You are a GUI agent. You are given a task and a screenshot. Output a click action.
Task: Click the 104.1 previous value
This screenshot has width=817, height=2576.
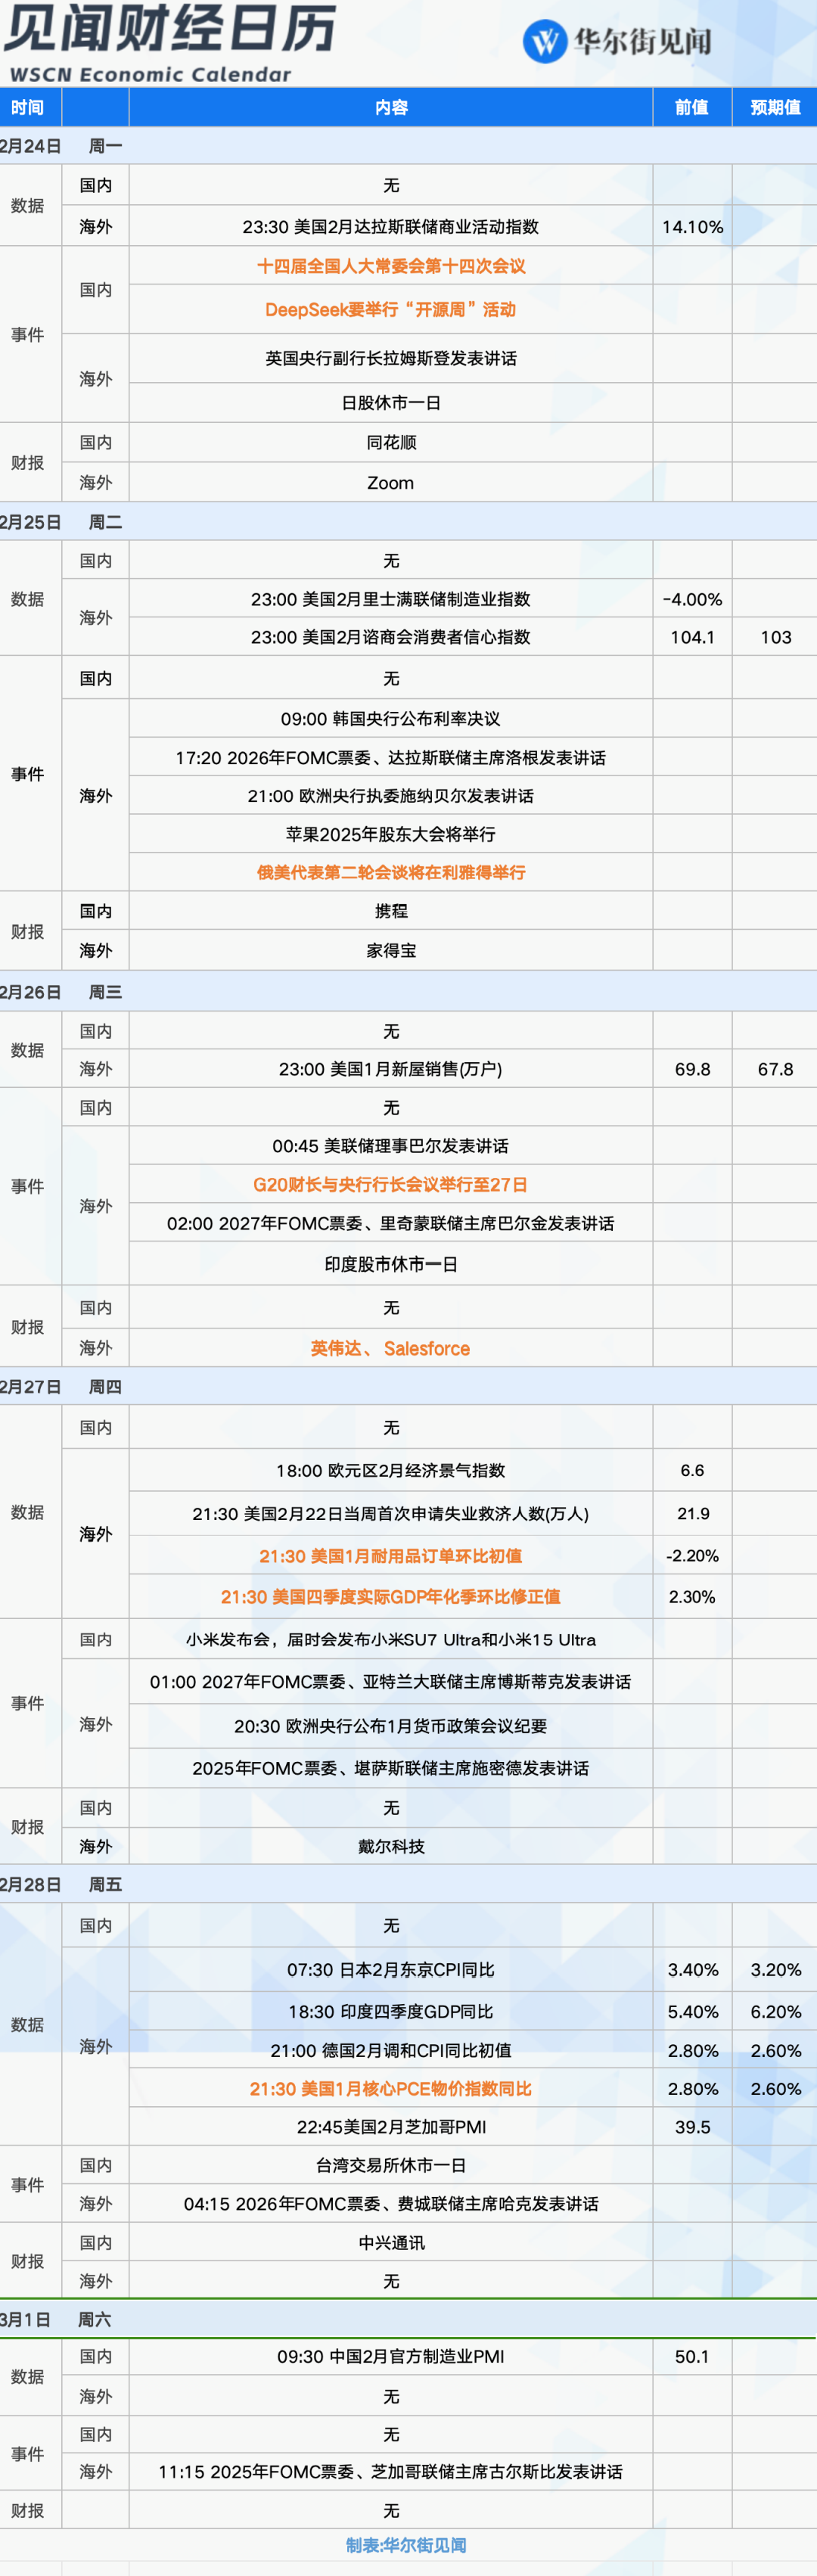[692, 637]
